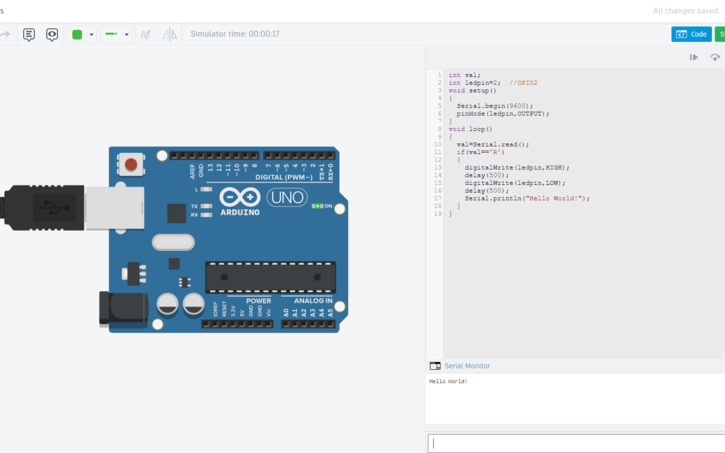Expand the wire color dropdown arrow
The height and width of the screenshot is (453, 725).
pyautogui.click(x=91, y=34)
